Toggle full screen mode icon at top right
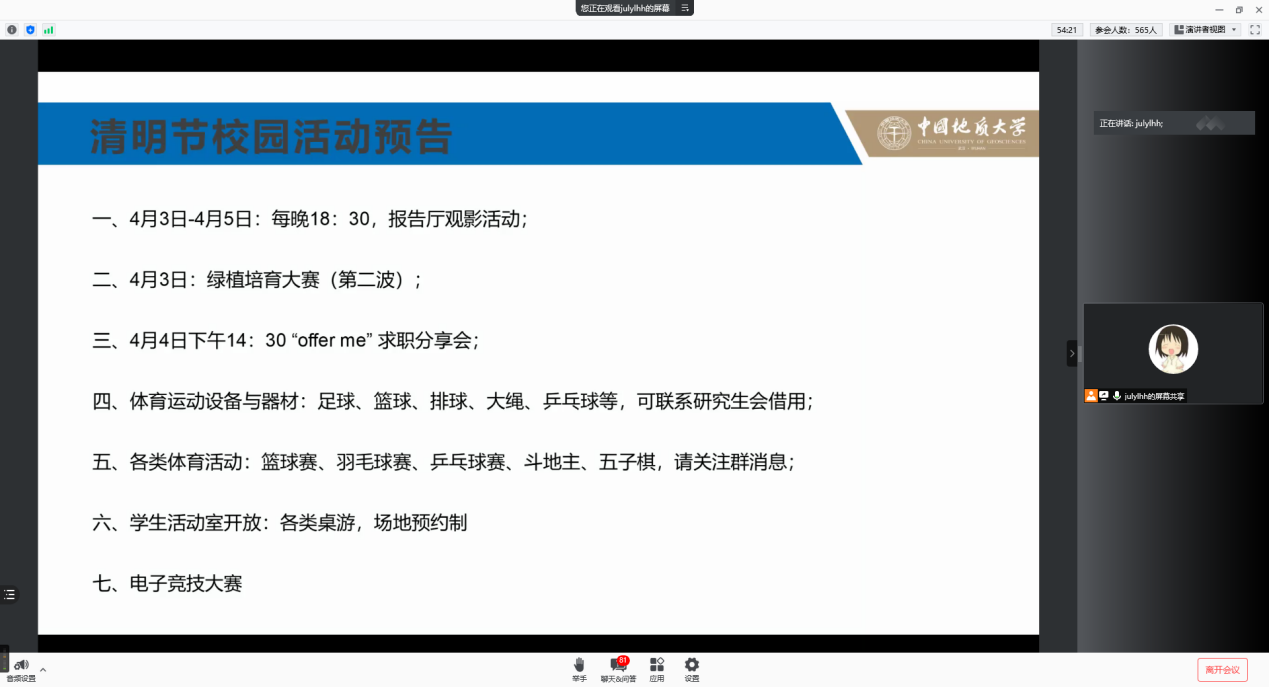 point(1255,30)
